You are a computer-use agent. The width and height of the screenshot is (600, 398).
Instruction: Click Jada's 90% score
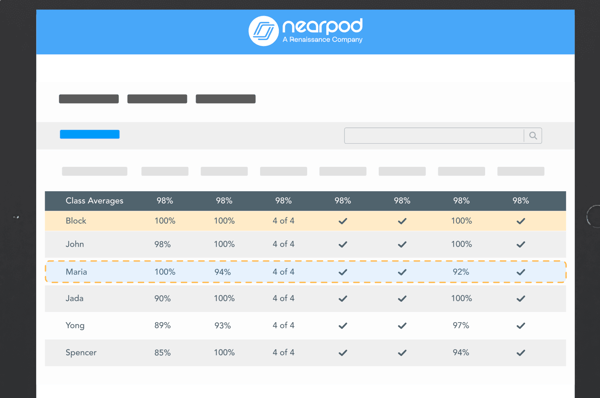click(x=163, y=298)
